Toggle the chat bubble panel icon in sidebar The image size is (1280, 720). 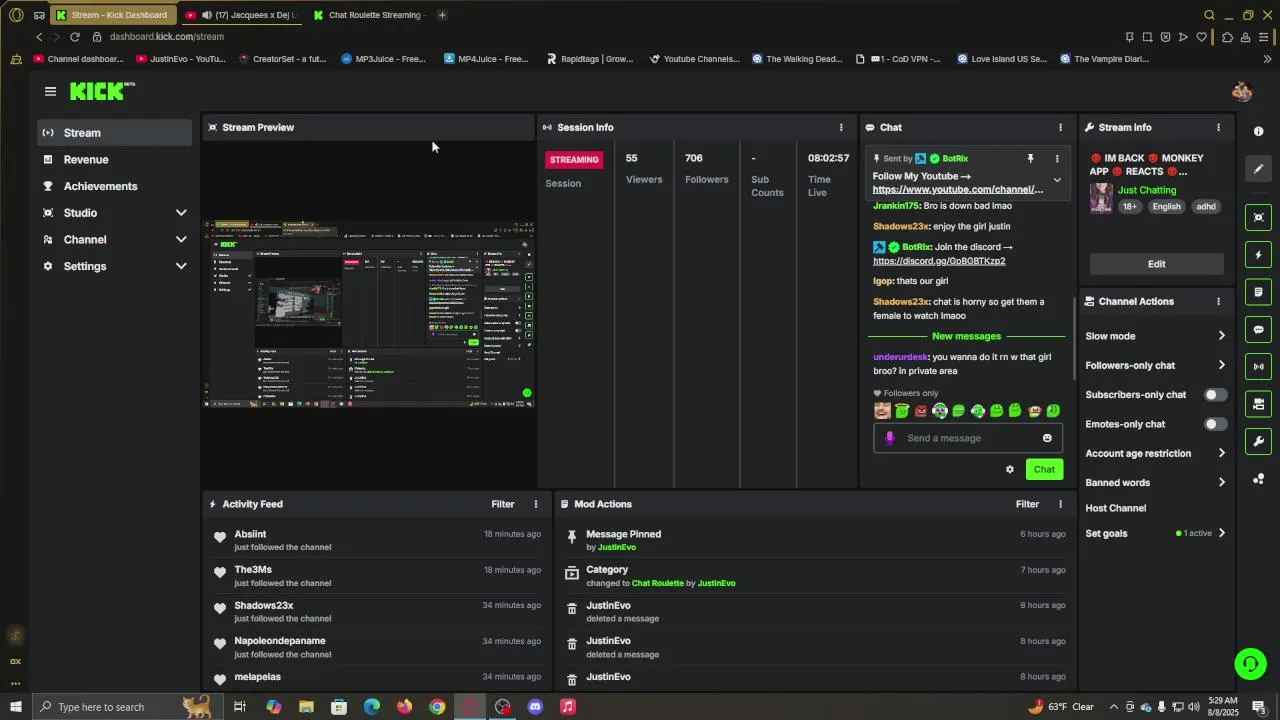click(1258, 329)
